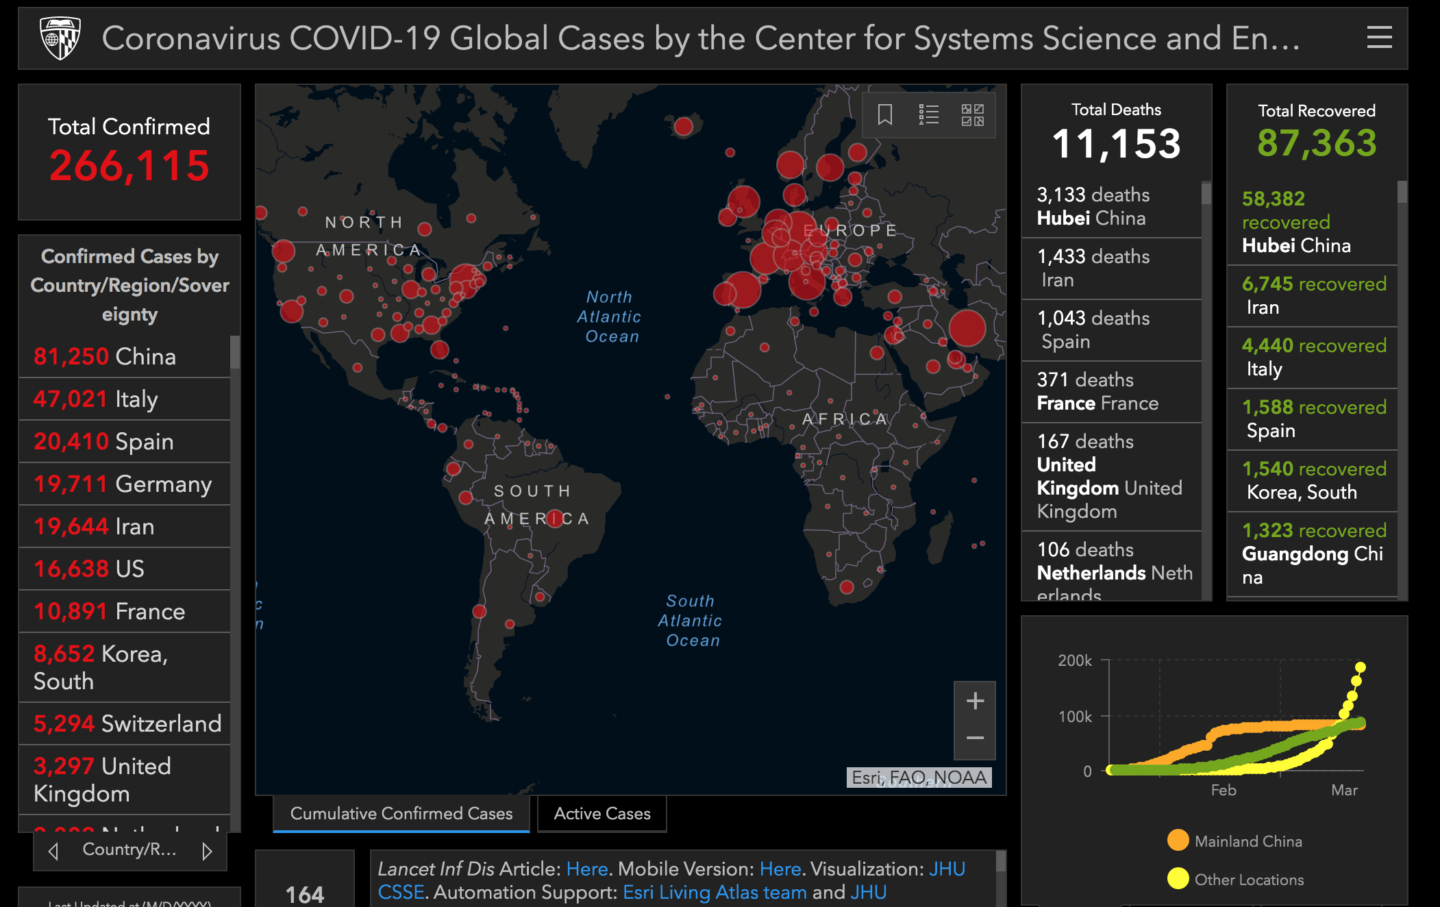Toggle the orange series dot in the chart

click(x=1178, y=841)
